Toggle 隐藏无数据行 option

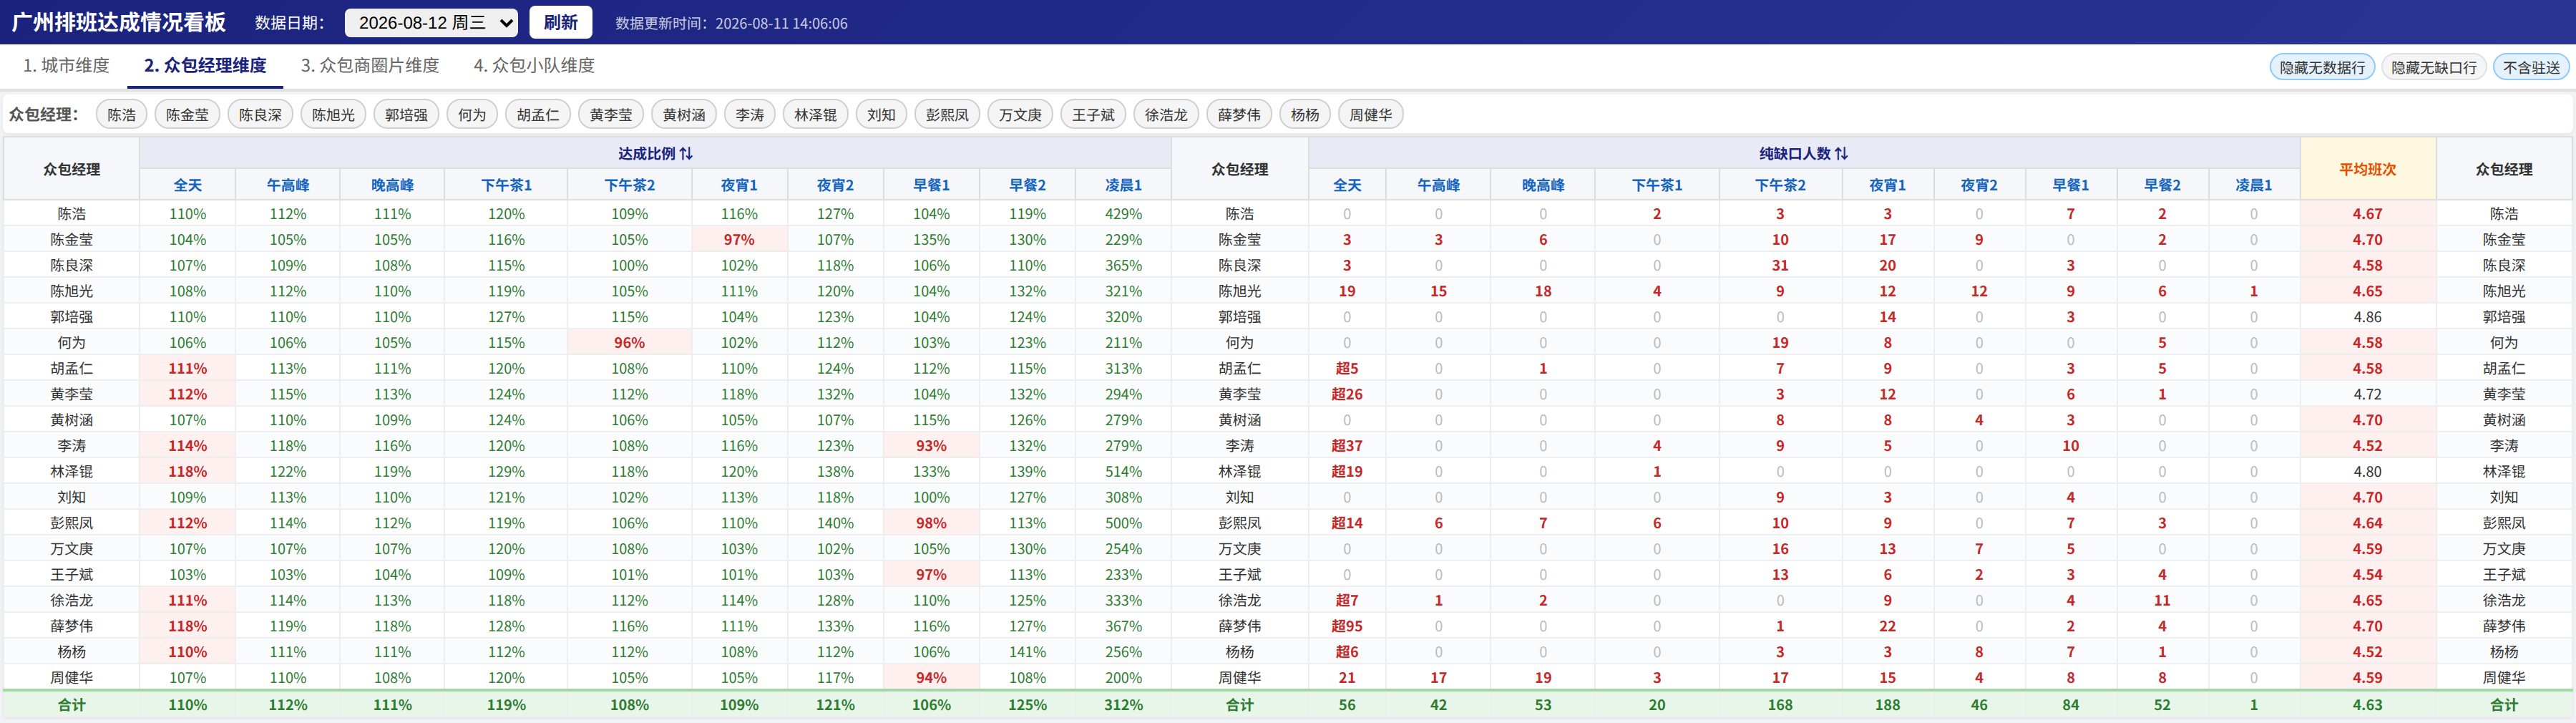[2322, 67]
